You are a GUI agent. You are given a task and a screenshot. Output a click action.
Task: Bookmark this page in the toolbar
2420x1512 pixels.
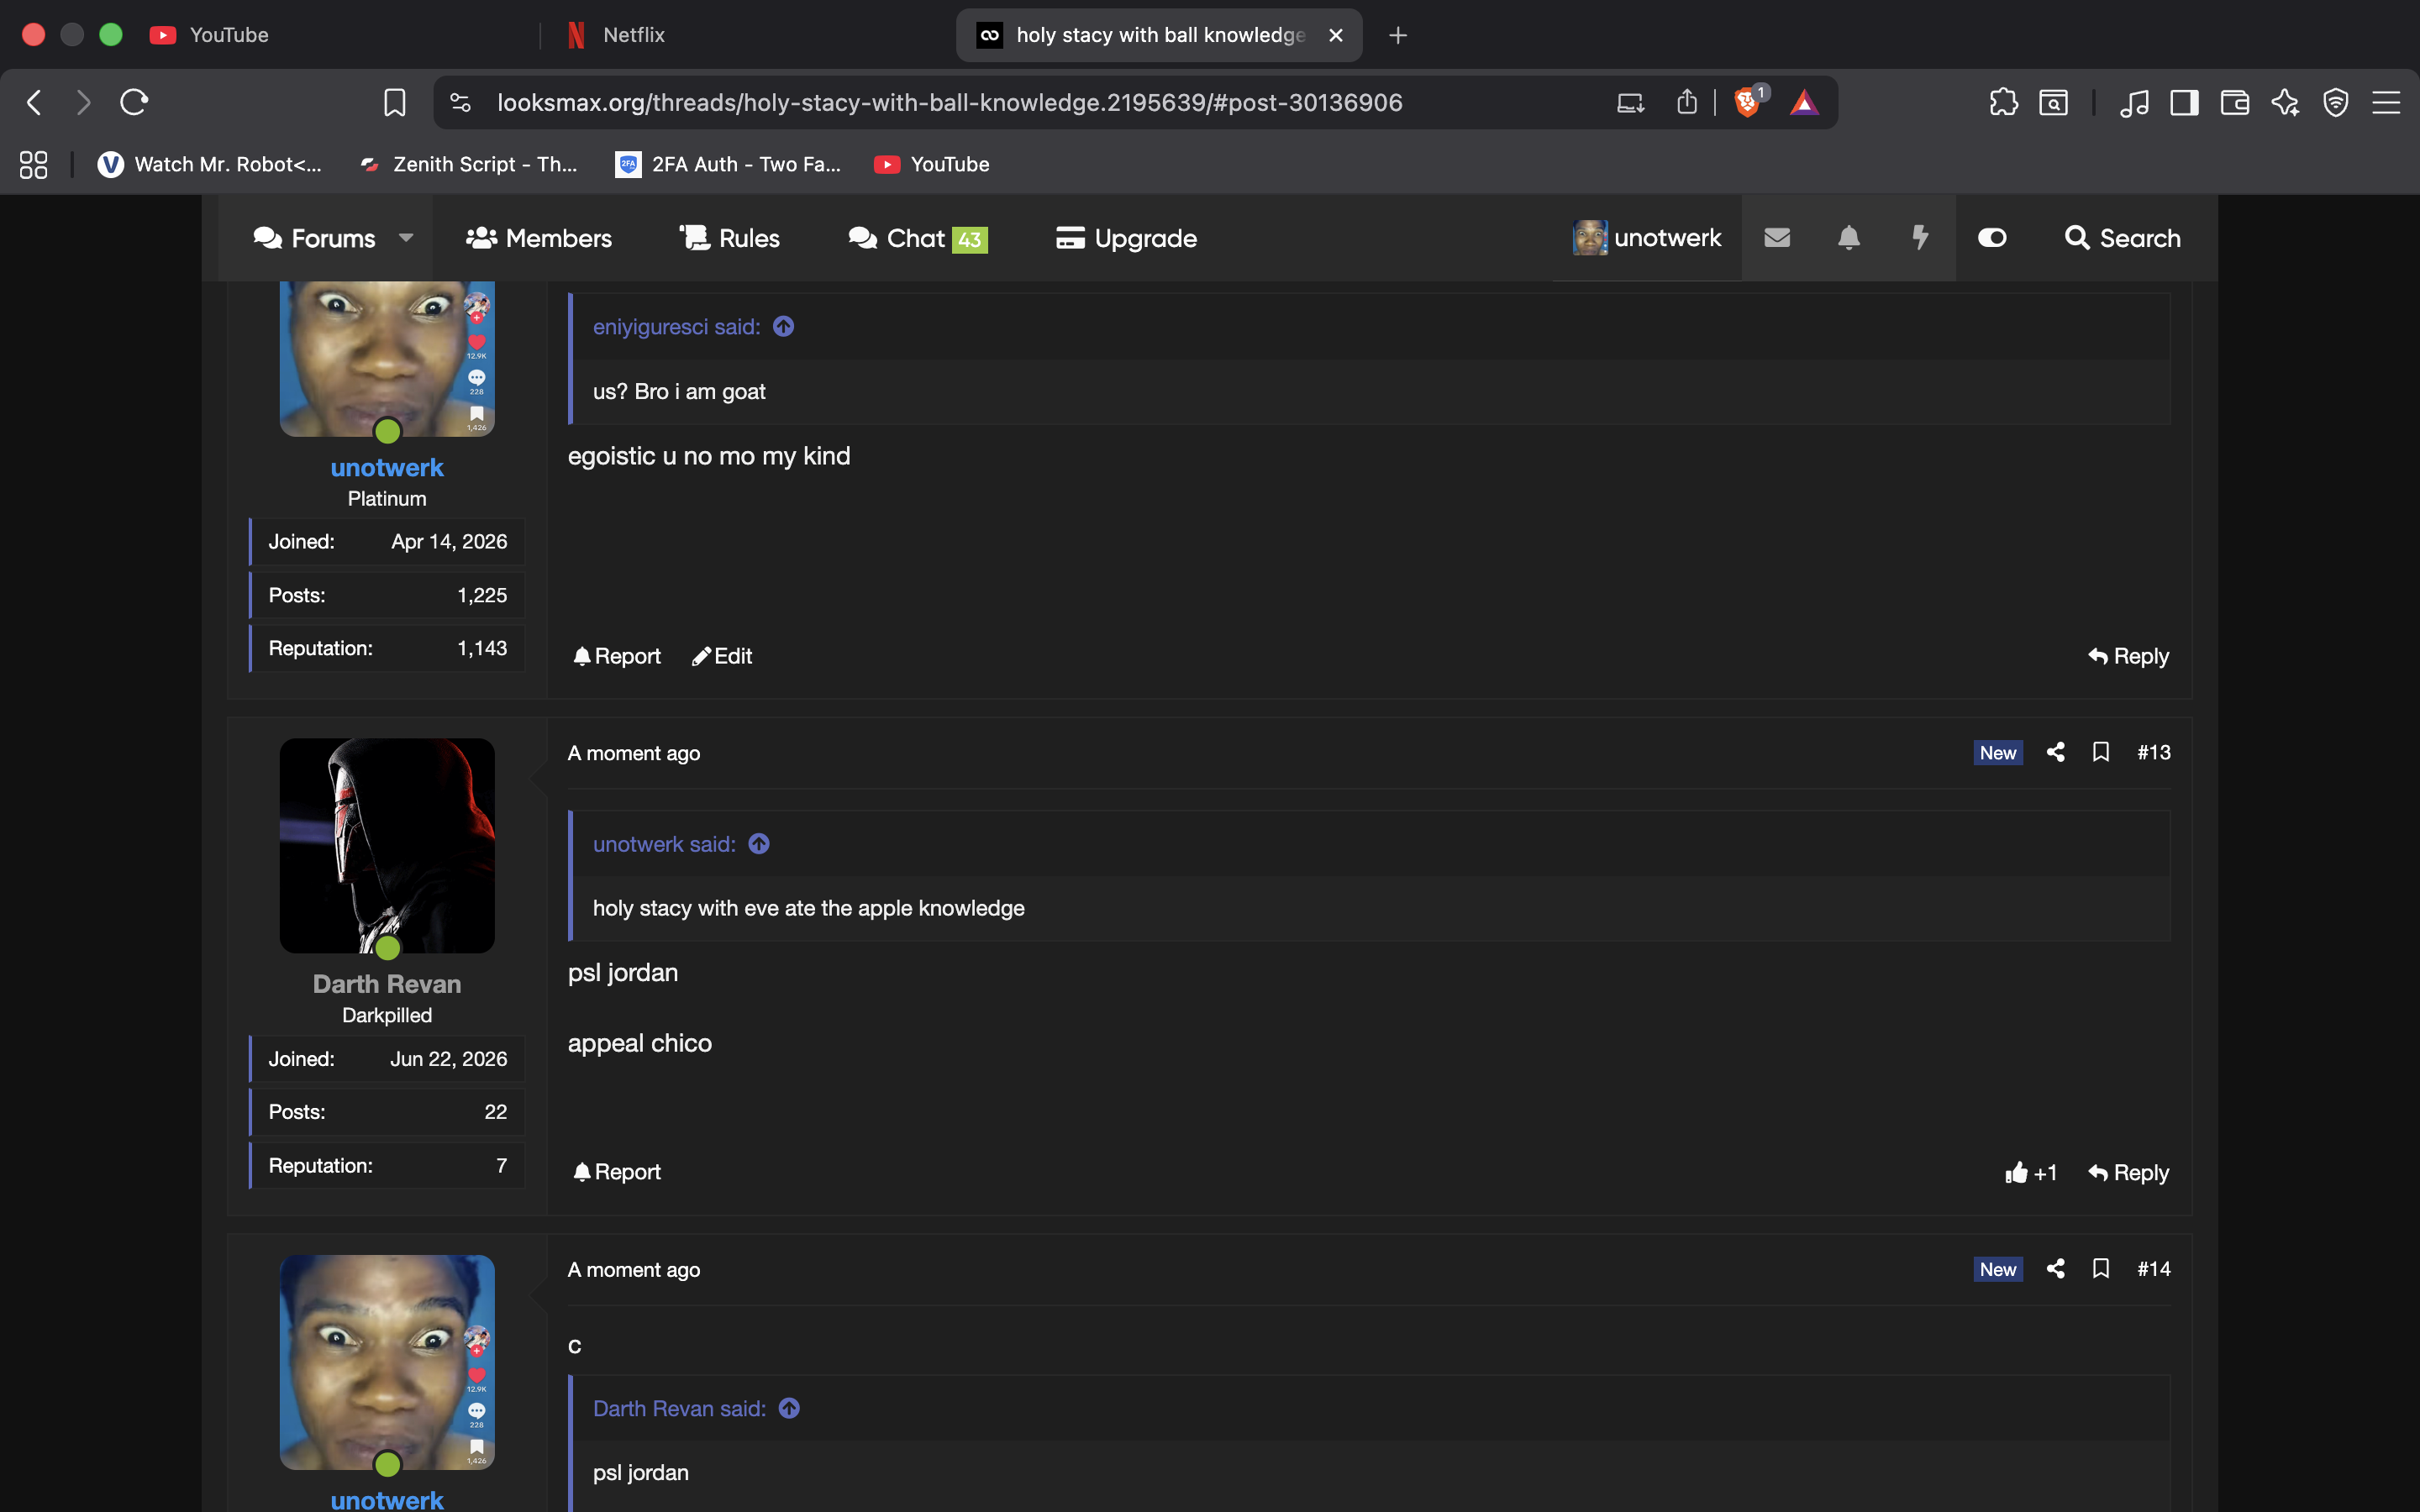coord(395,102)
